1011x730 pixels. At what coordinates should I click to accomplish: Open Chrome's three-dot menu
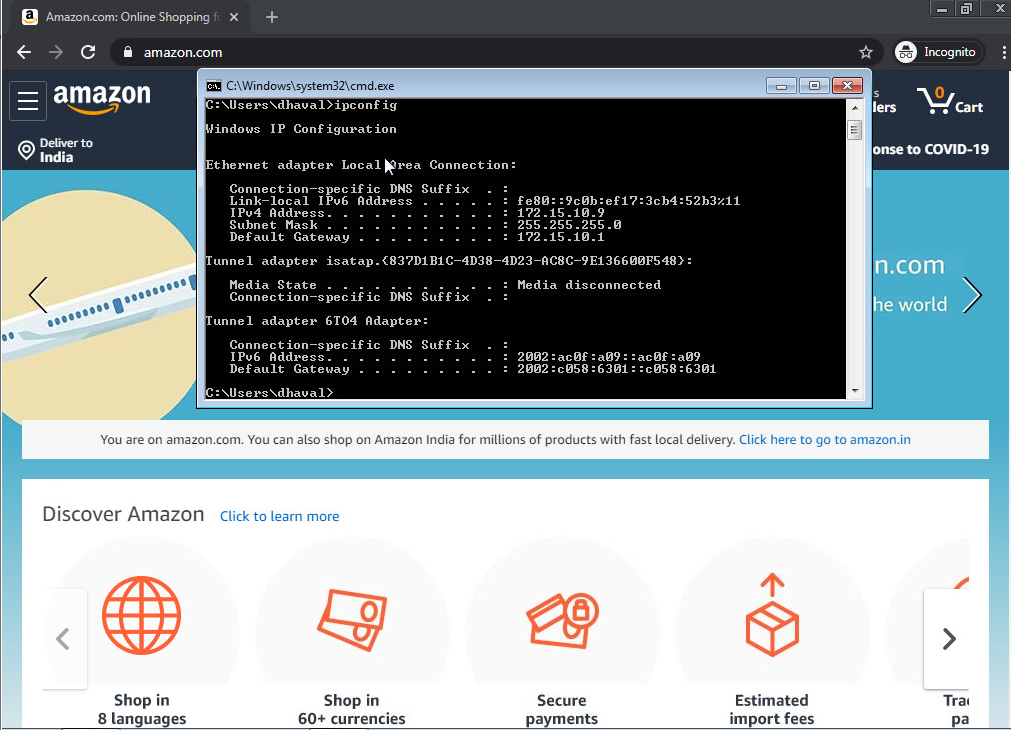coord(1003,52)
